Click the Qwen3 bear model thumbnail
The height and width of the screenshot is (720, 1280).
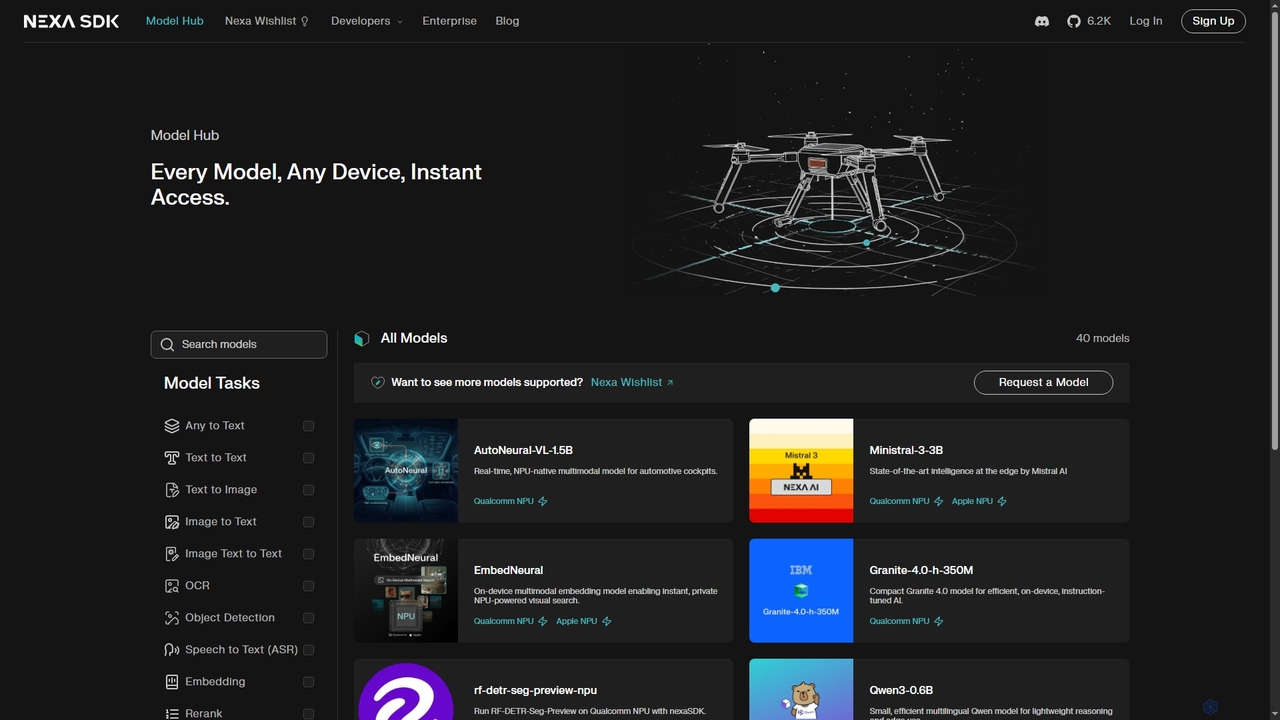point(801,690)
